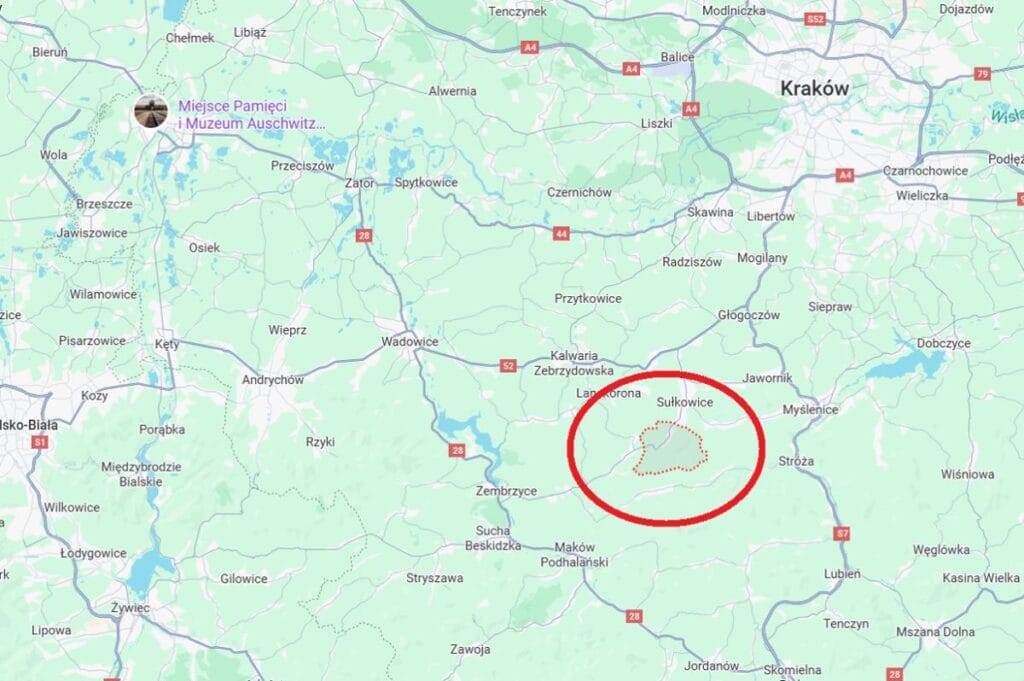The height and width of the screenshot is (681, 1024).
Task: Select the Sucha Beskidzka label
Action: [x=493, y=538]
